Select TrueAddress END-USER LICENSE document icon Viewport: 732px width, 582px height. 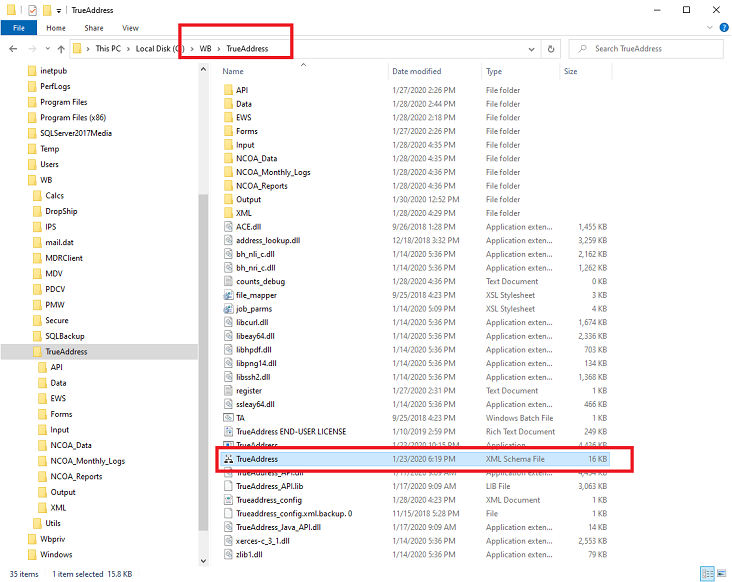(228, 431)
